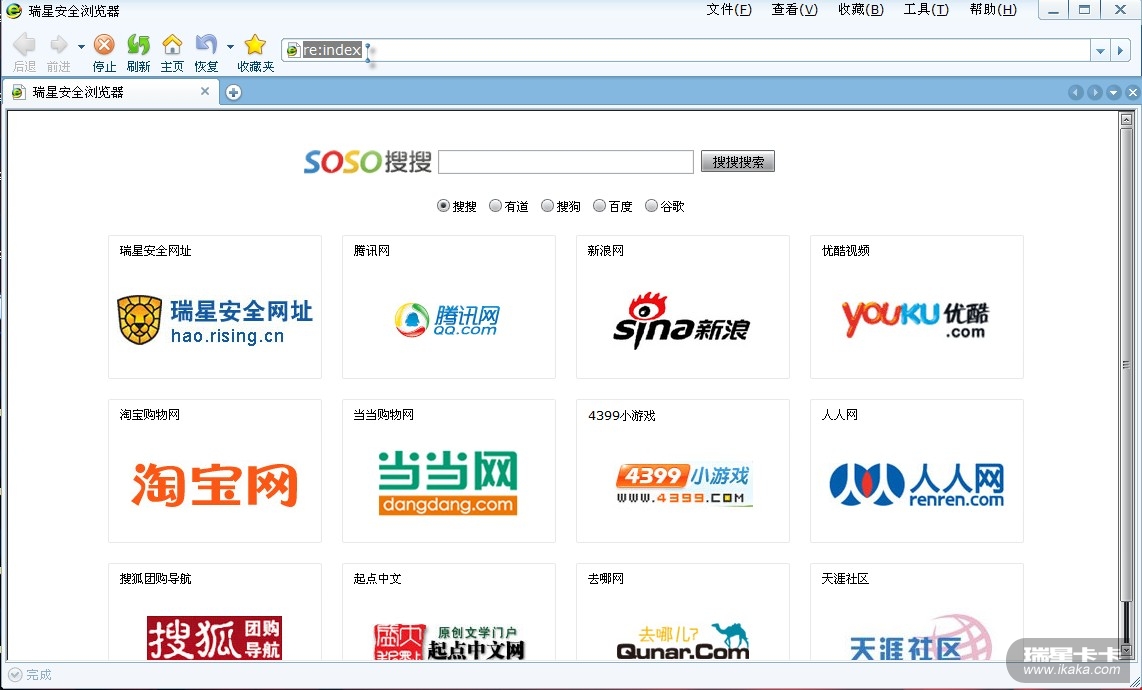Screen dimensions: 1142x690
Task: Click the scrollbar up arrow
Action: [1126, 119]
